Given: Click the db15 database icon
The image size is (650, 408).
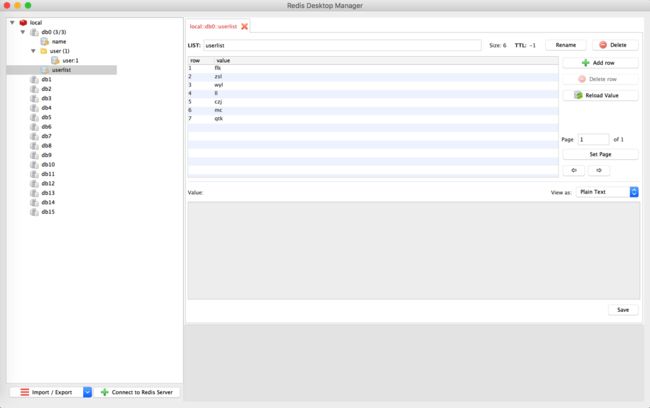Looking at the screenshot, I should coord(34,212).
